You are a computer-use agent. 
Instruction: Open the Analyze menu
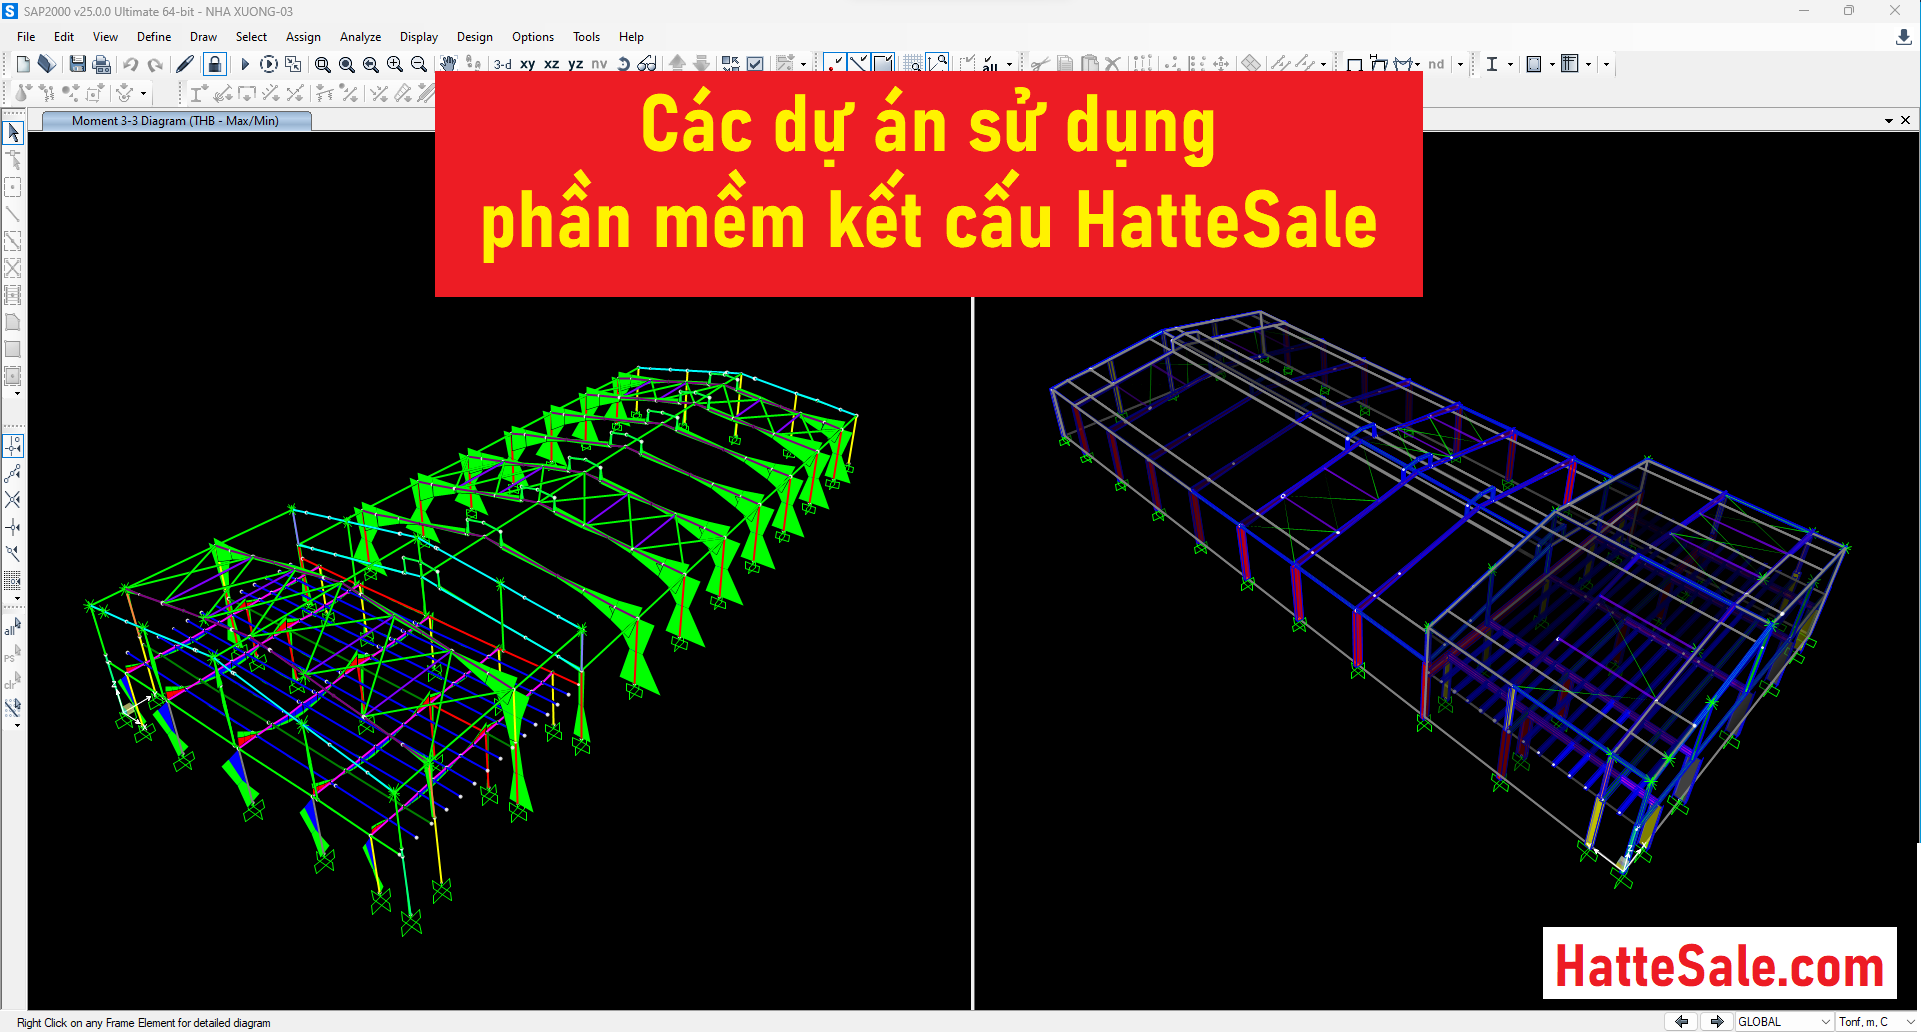coord(360,37)
